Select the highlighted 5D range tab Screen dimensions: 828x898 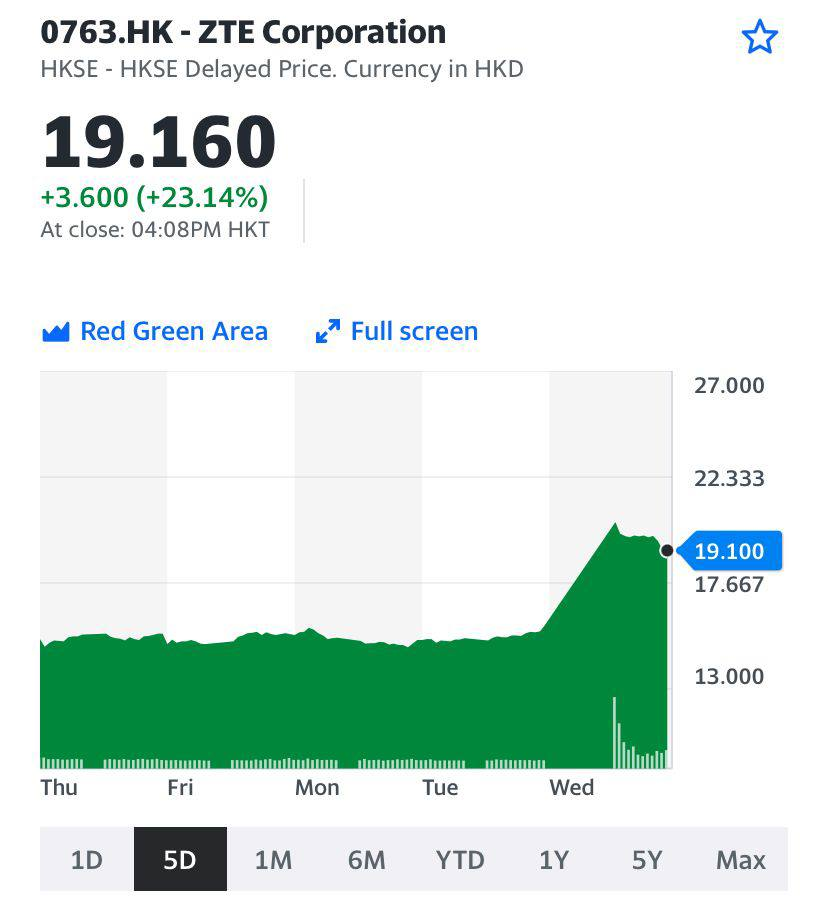pyautogui.click(x=180, y=860)
